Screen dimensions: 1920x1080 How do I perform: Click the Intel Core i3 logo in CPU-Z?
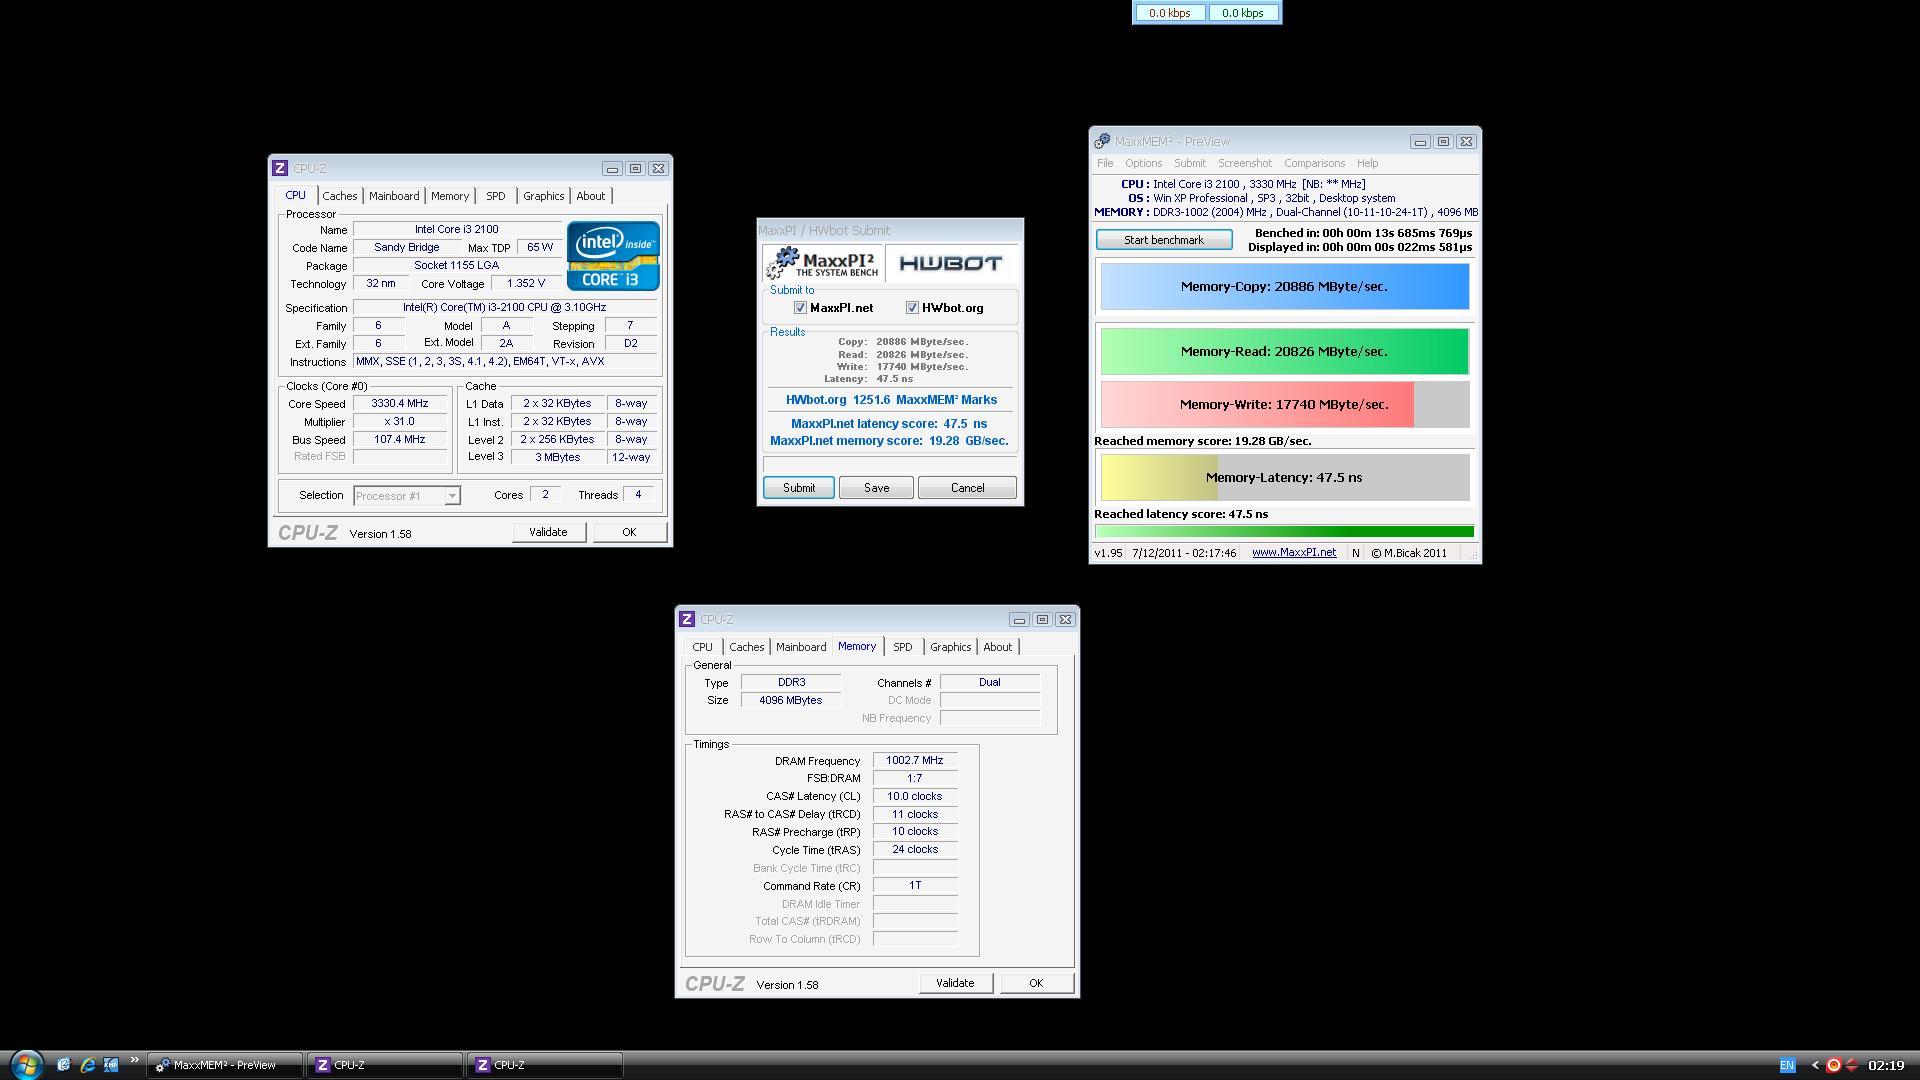[613, 256]
